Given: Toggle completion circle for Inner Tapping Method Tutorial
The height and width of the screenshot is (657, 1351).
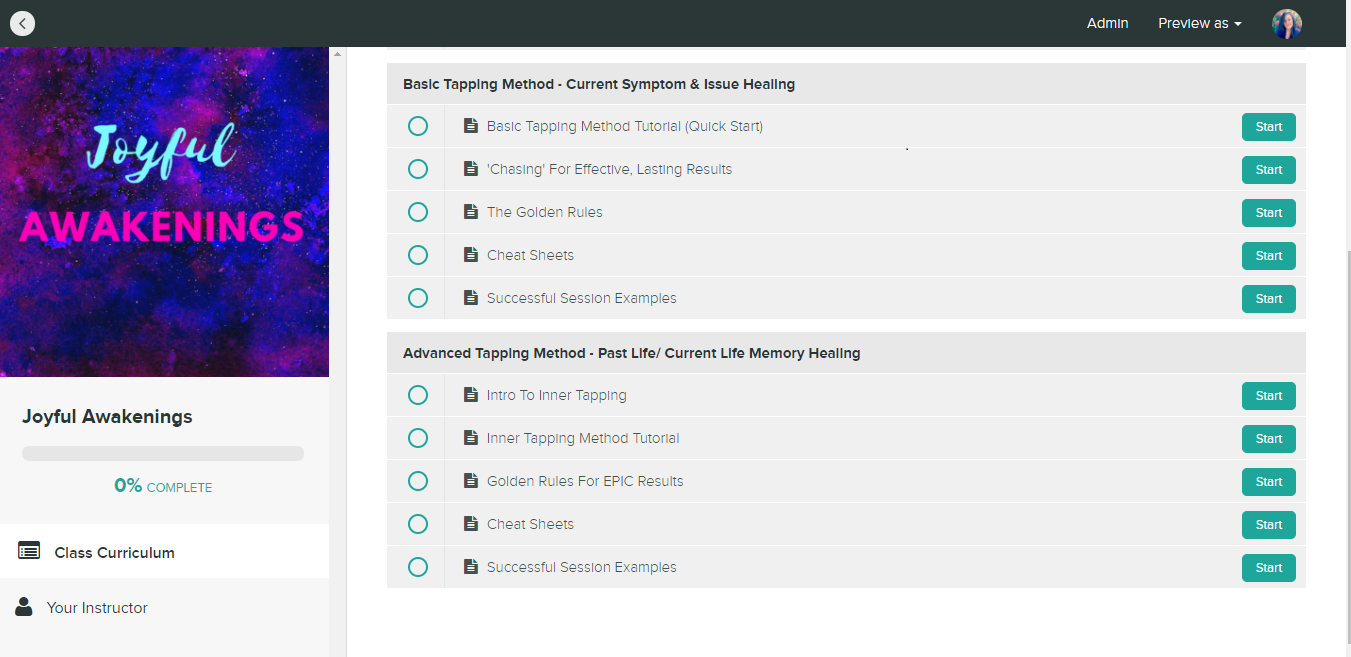Looking at the screenshot, I should [418, 438].
